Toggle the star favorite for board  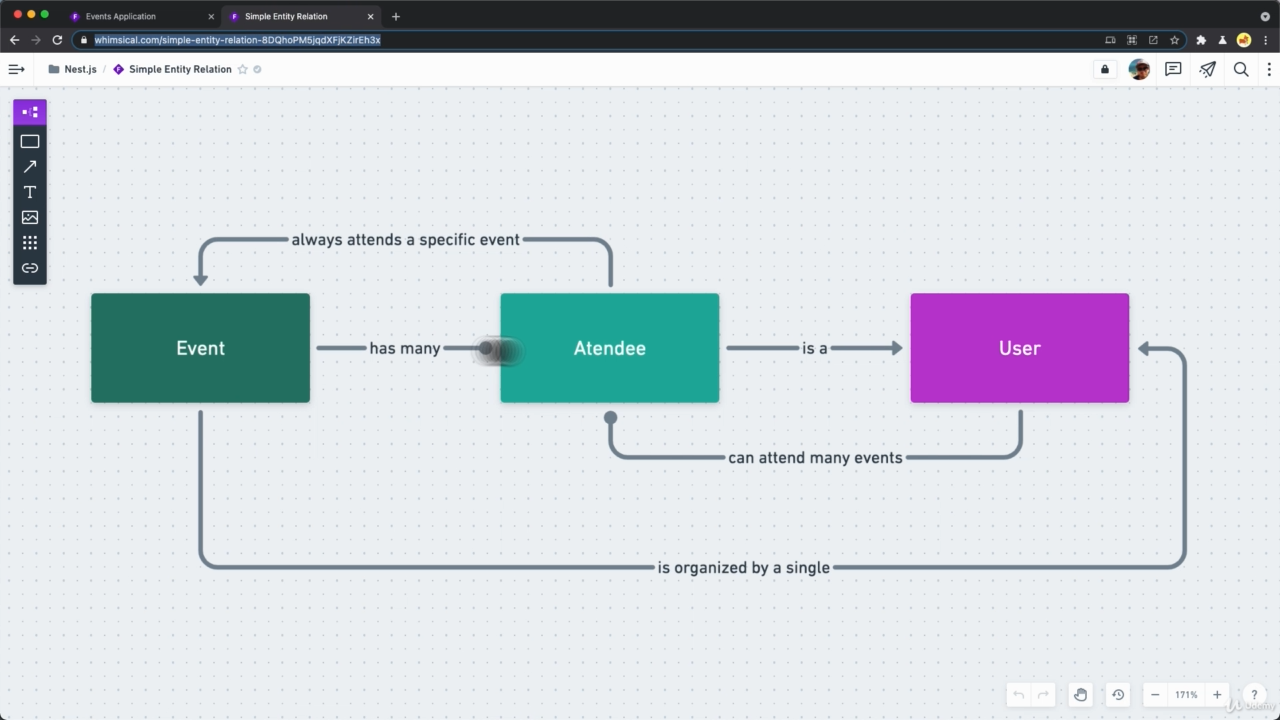point(242,70)
